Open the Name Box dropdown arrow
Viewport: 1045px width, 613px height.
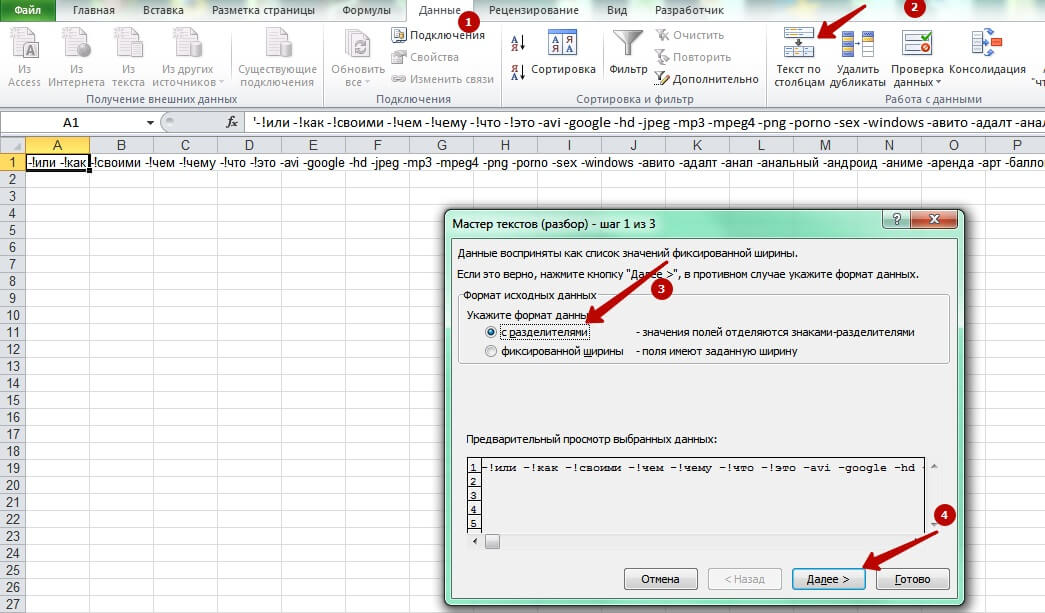coord(150,122)
